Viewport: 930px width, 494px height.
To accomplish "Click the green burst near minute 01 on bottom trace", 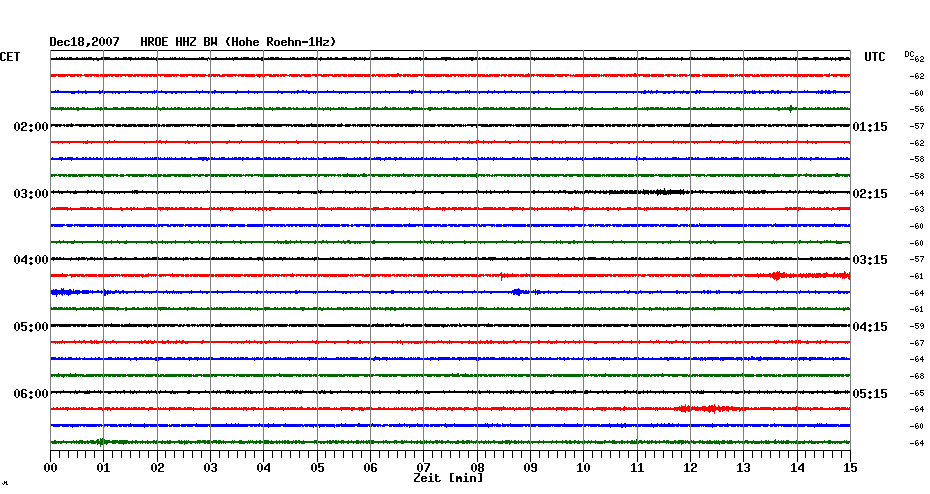I will [x=101, y=442].
